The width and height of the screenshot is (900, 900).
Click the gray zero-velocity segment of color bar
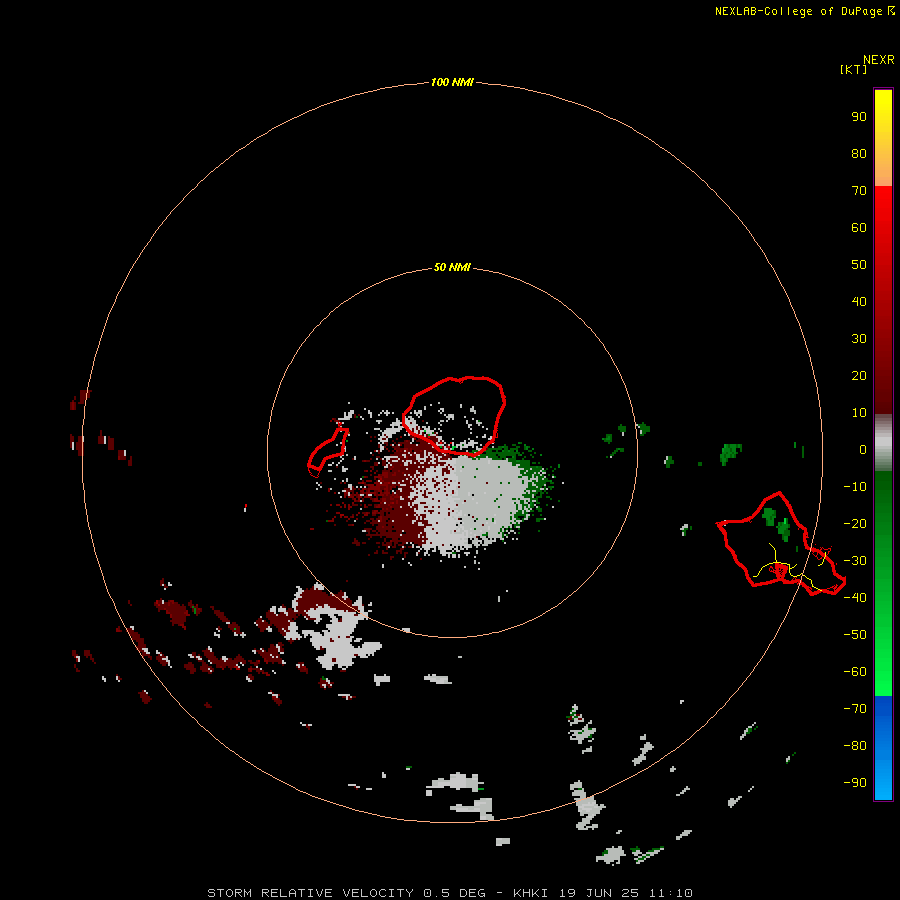pyautogui.click(x=883, y=443)
